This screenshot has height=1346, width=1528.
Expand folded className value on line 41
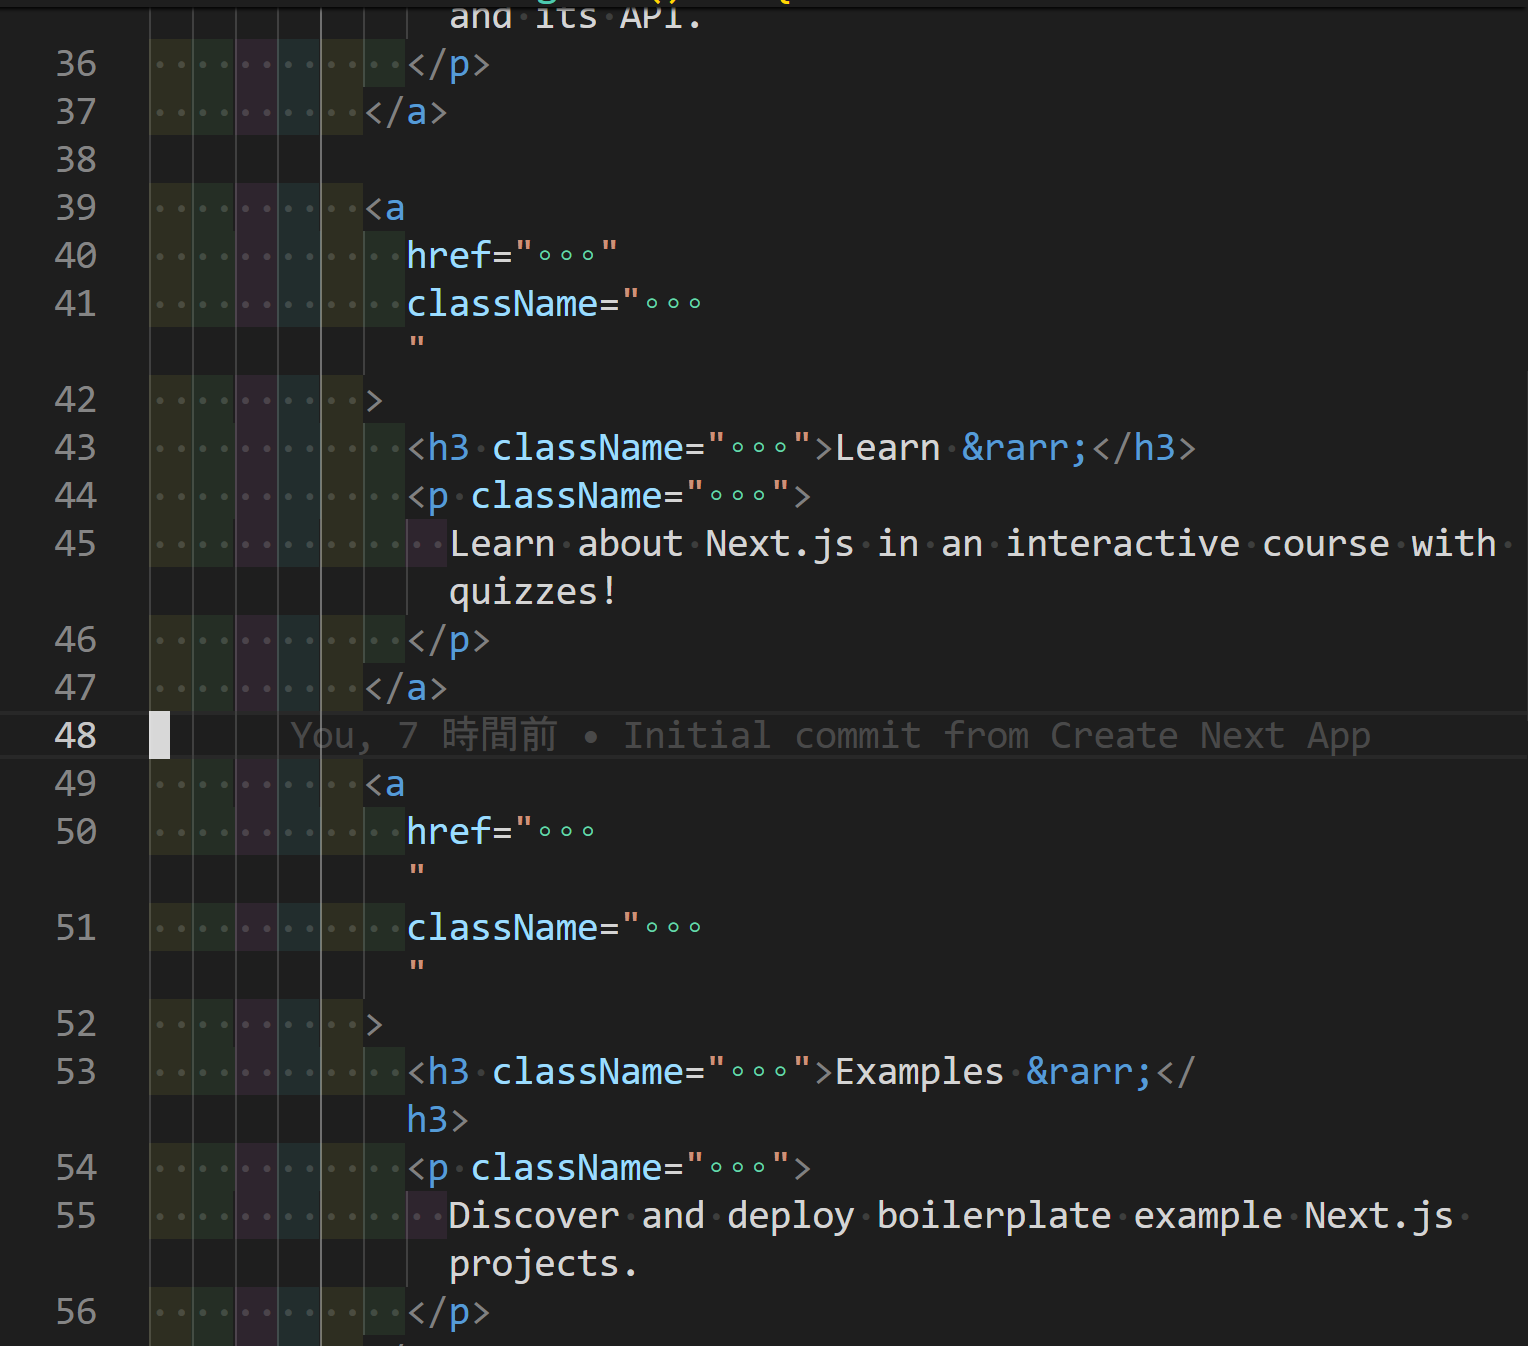(x=673, y=304)
